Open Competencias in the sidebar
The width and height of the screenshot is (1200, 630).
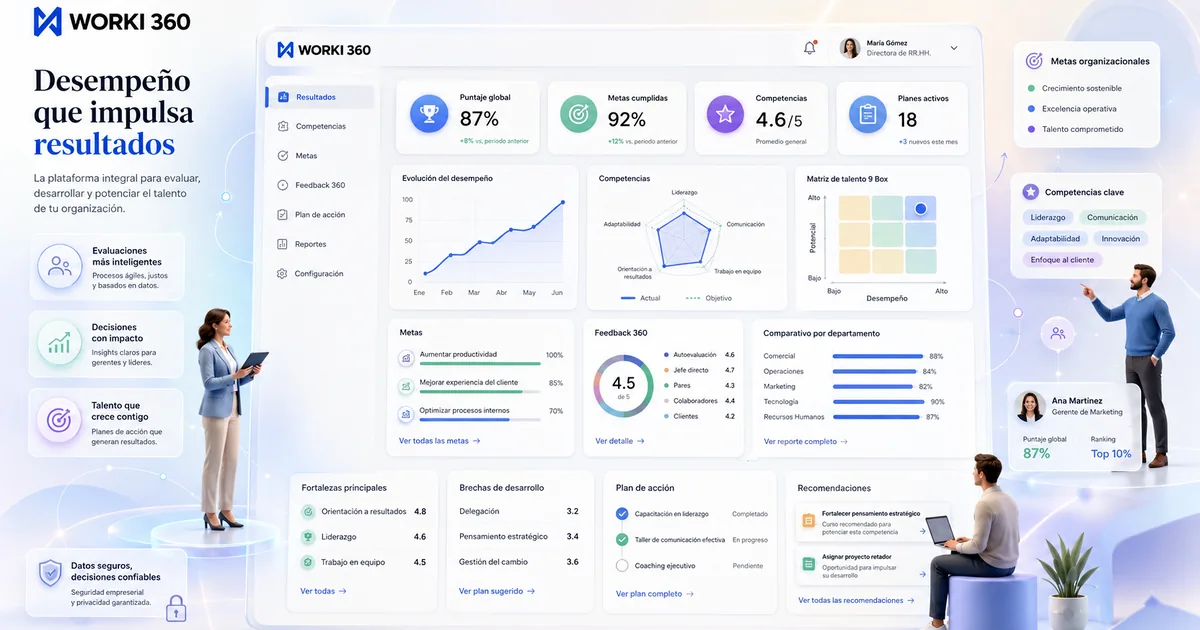[x=320, y=126]
